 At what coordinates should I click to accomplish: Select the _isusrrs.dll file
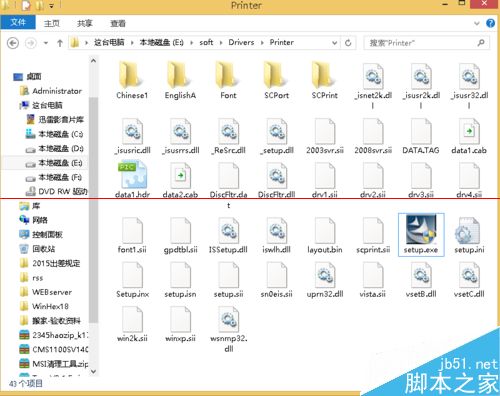(x=180, y=136)
